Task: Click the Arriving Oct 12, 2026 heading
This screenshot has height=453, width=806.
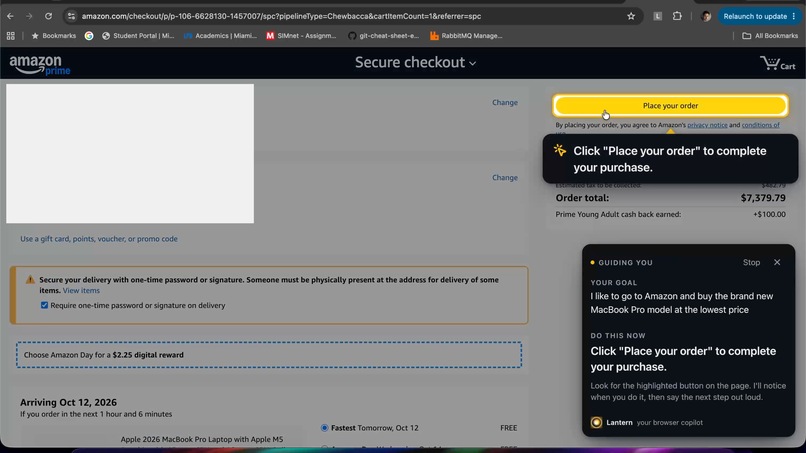Action: pos(68,402)
